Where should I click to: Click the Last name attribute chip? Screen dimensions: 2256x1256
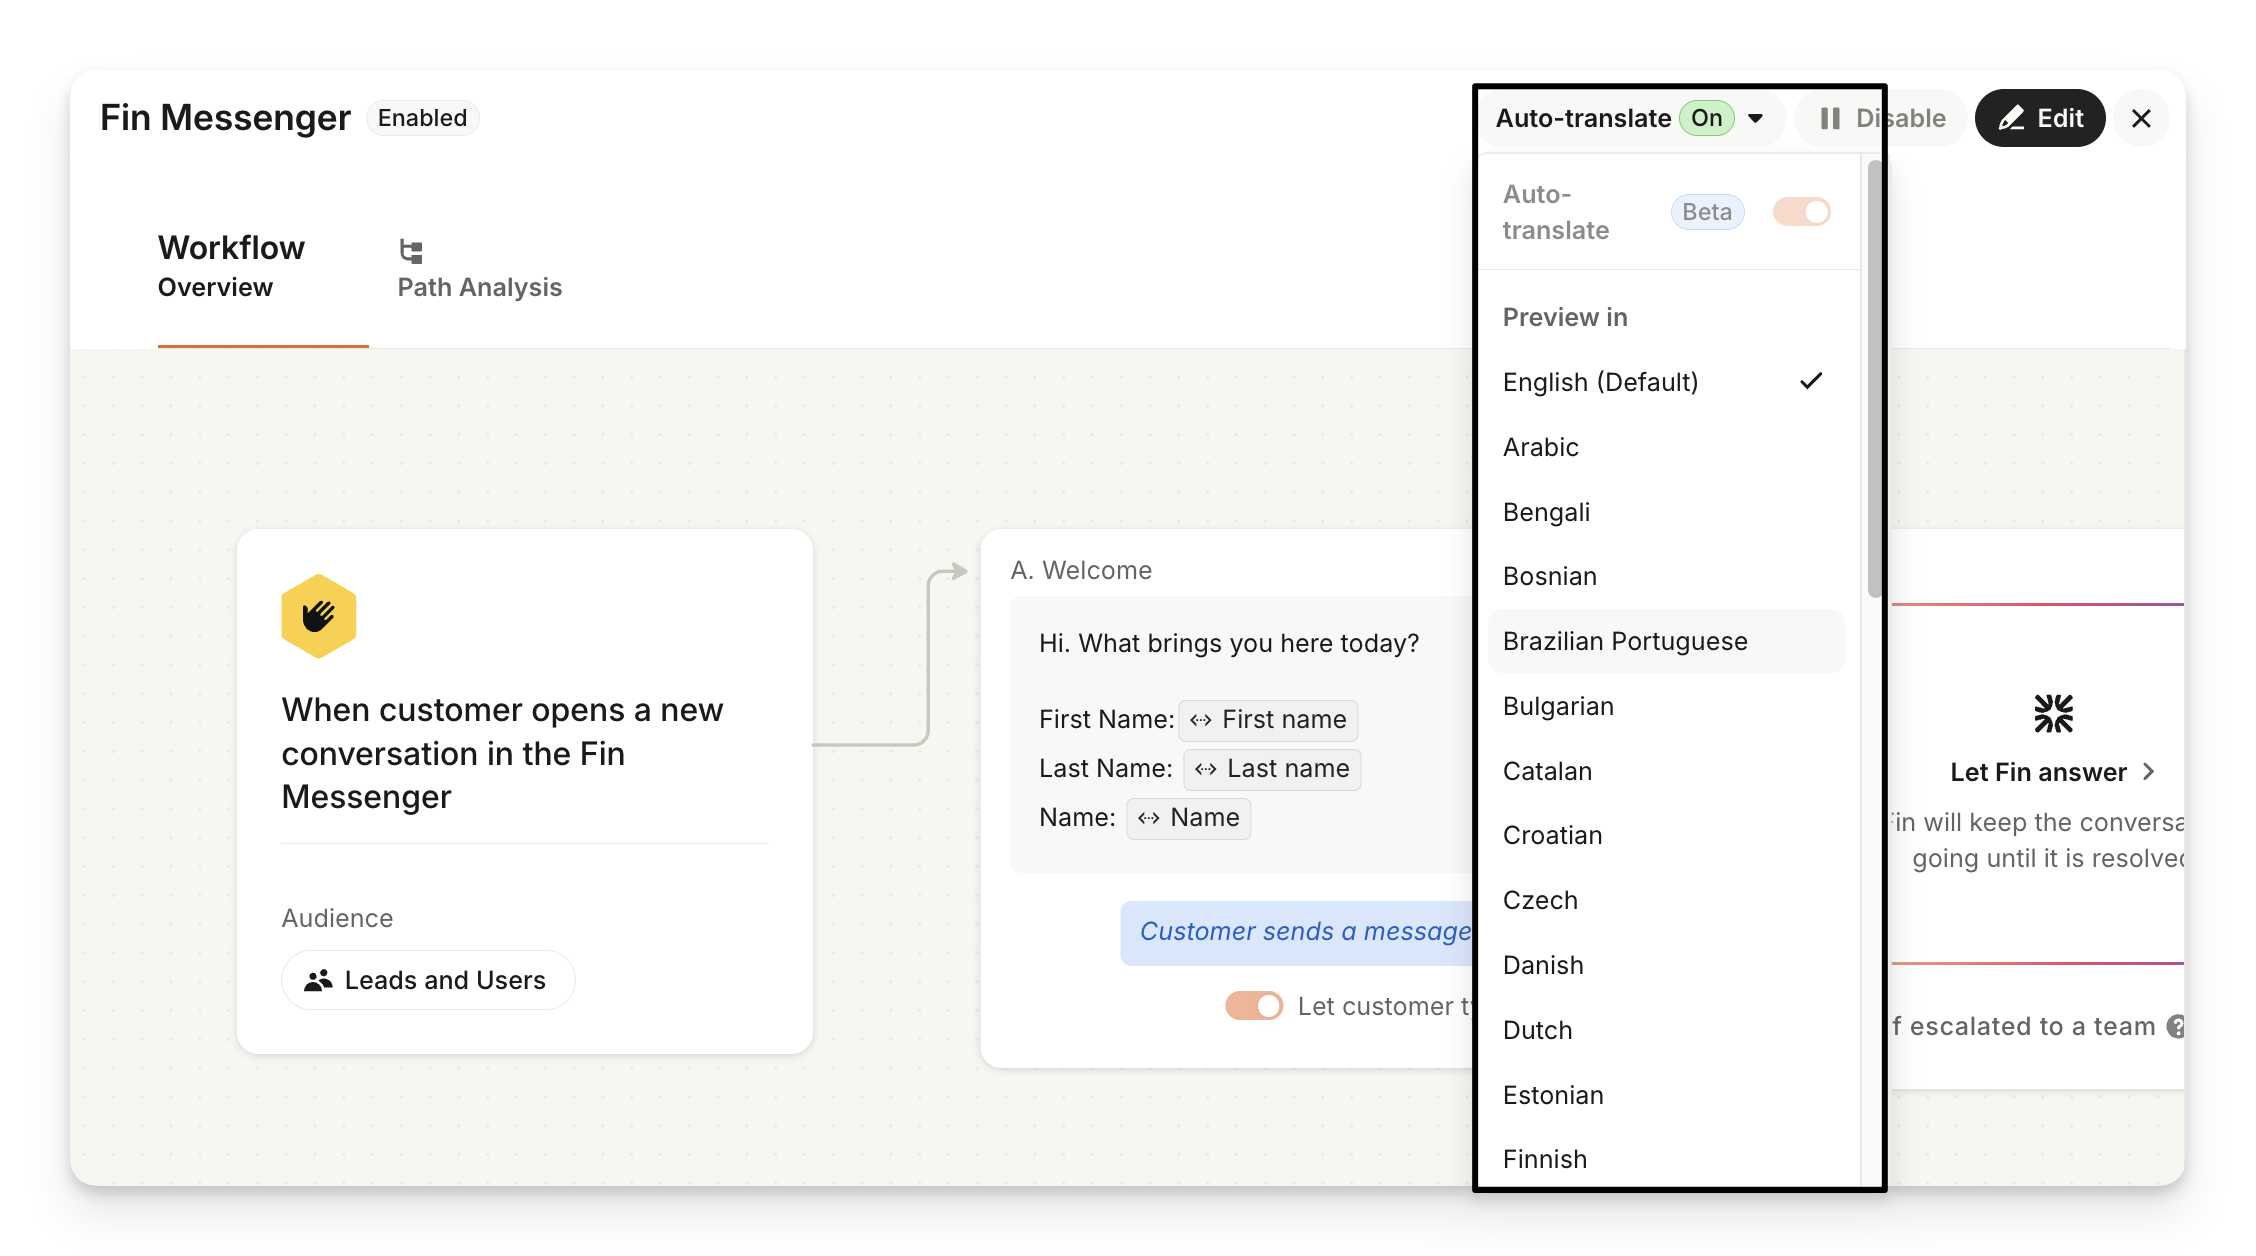pyautogui.click(x=1272, y=769)
